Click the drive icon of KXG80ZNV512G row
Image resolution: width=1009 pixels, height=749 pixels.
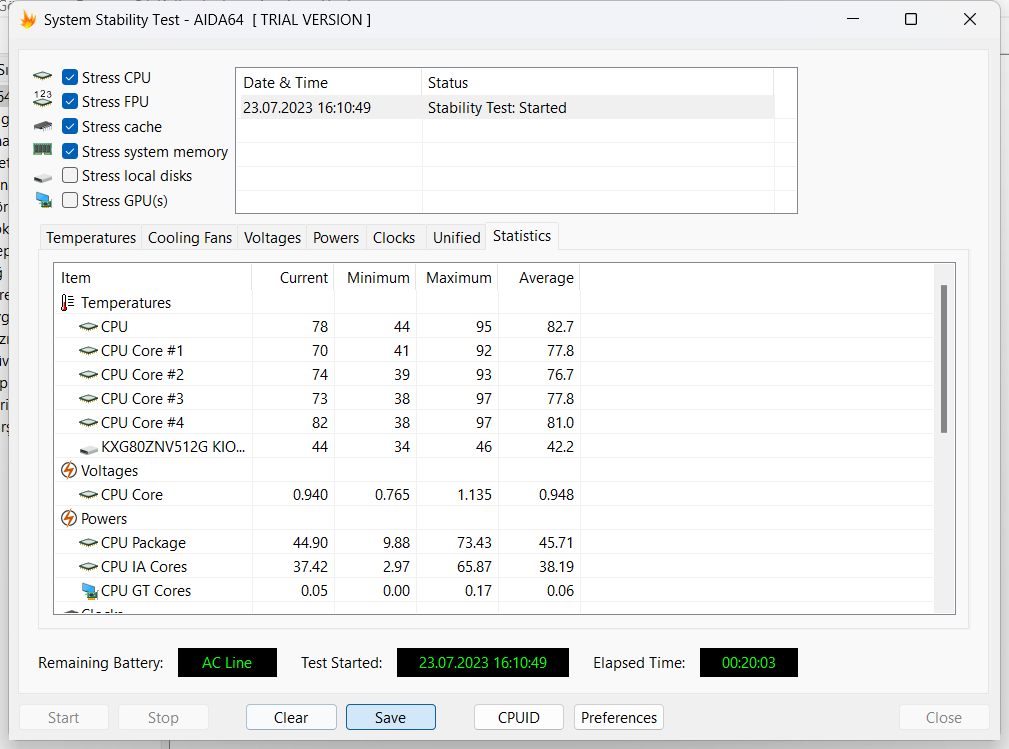click(88, 448)
